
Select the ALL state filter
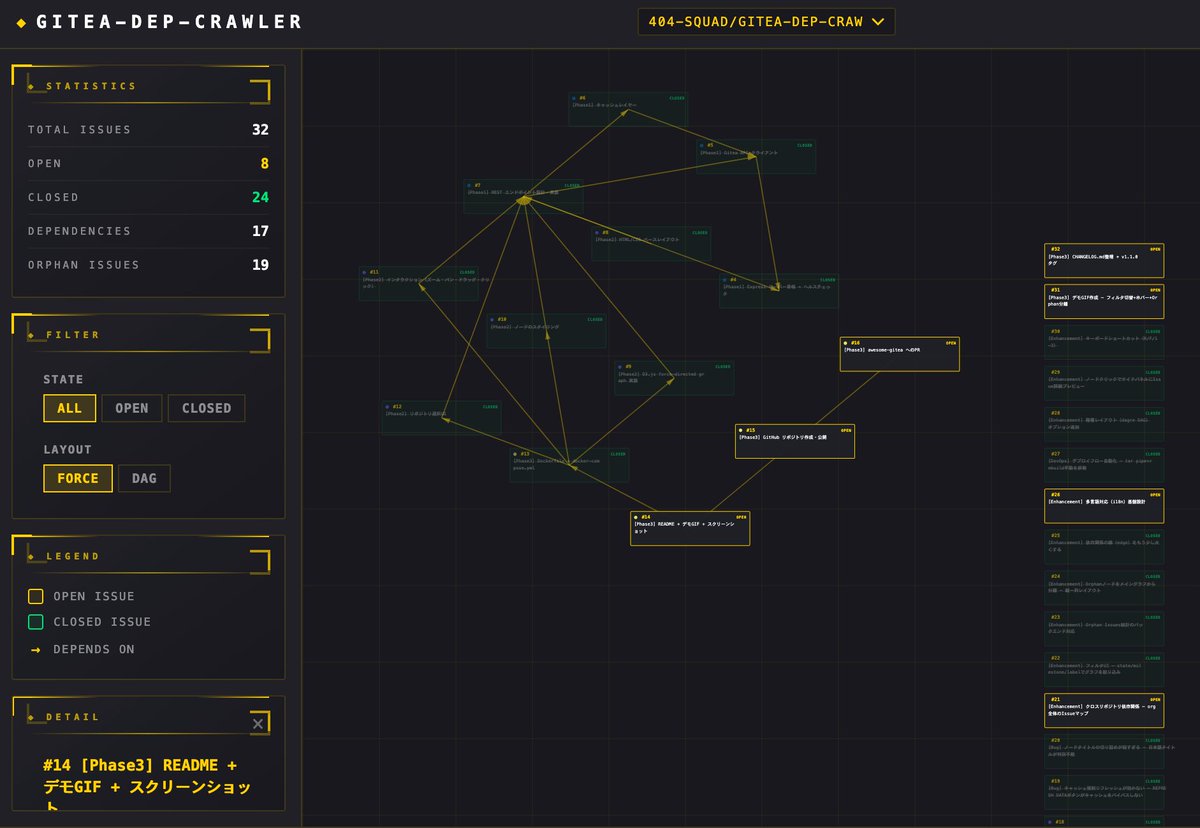70,408
